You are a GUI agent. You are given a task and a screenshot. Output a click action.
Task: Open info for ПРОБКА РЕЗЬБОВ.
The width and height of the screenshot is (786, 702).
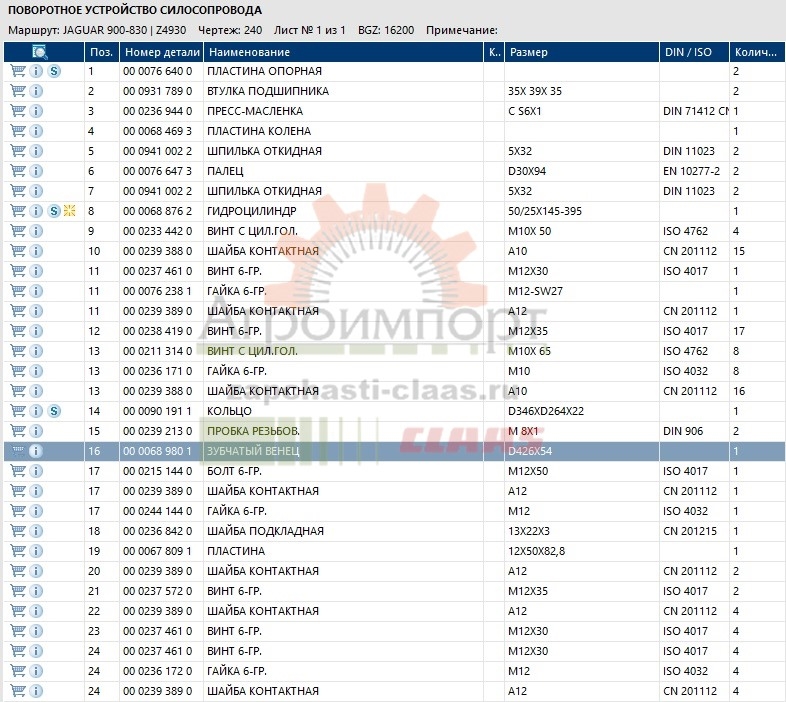pyautogui.click(x=36, y=431)
